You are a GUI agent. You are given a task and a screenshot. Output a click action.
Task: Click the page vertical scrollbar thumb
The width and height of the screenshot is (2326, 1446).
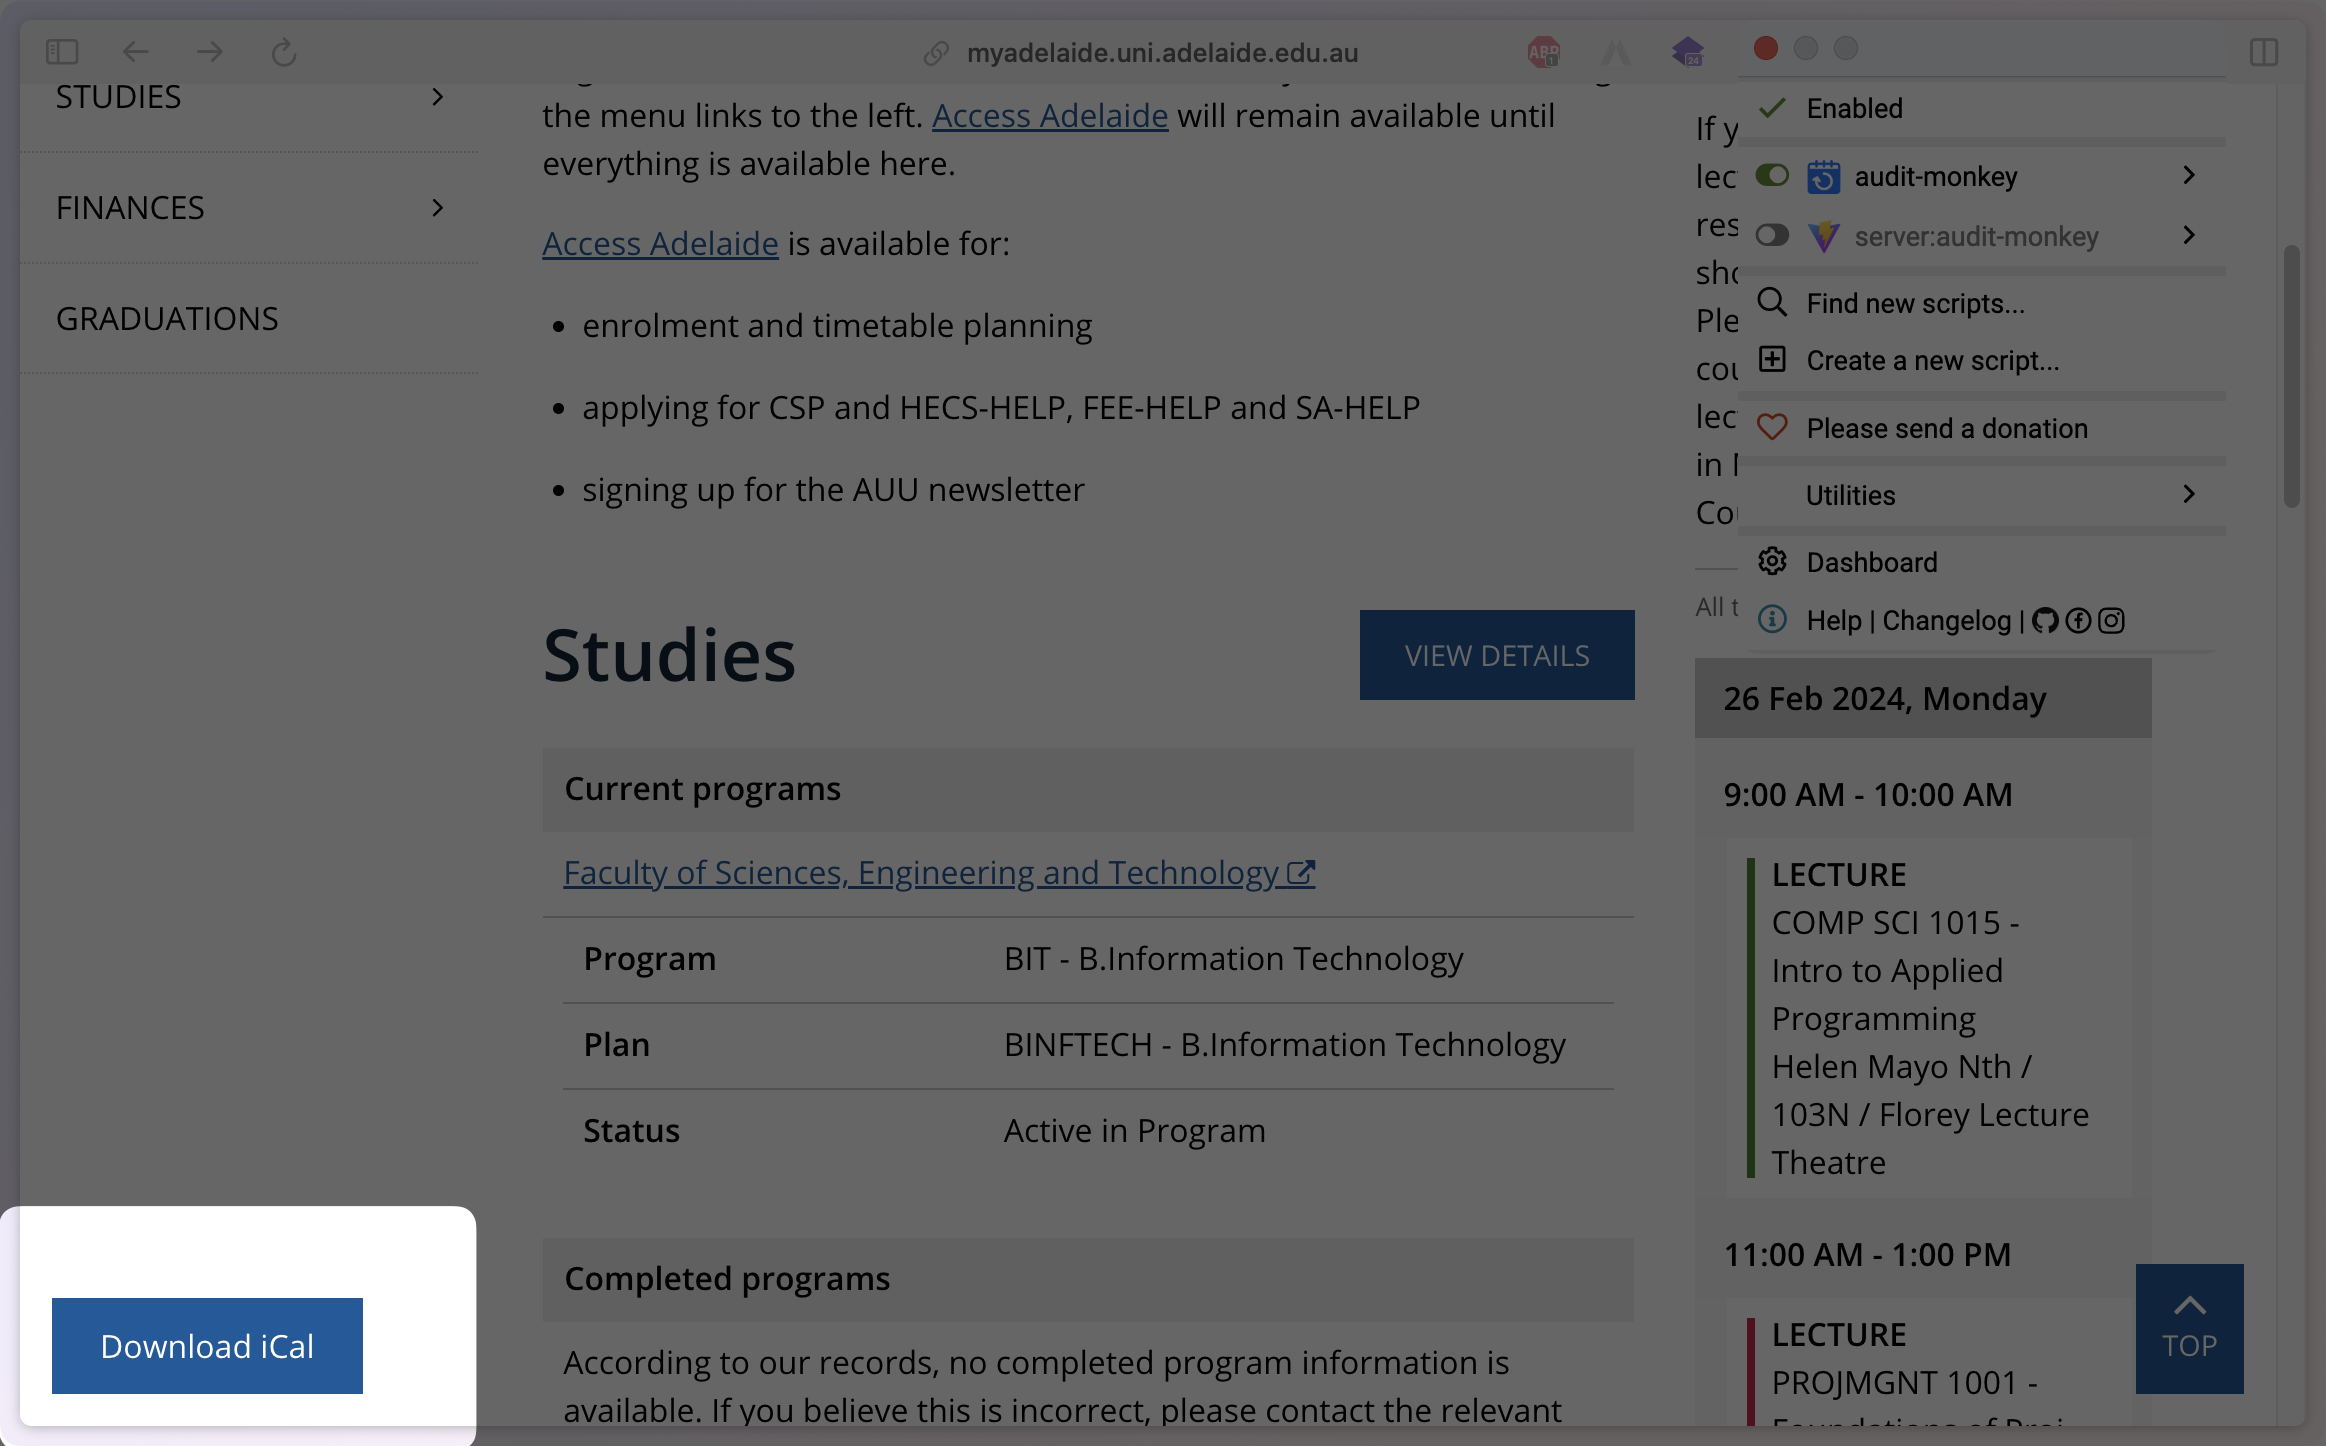2291,376
